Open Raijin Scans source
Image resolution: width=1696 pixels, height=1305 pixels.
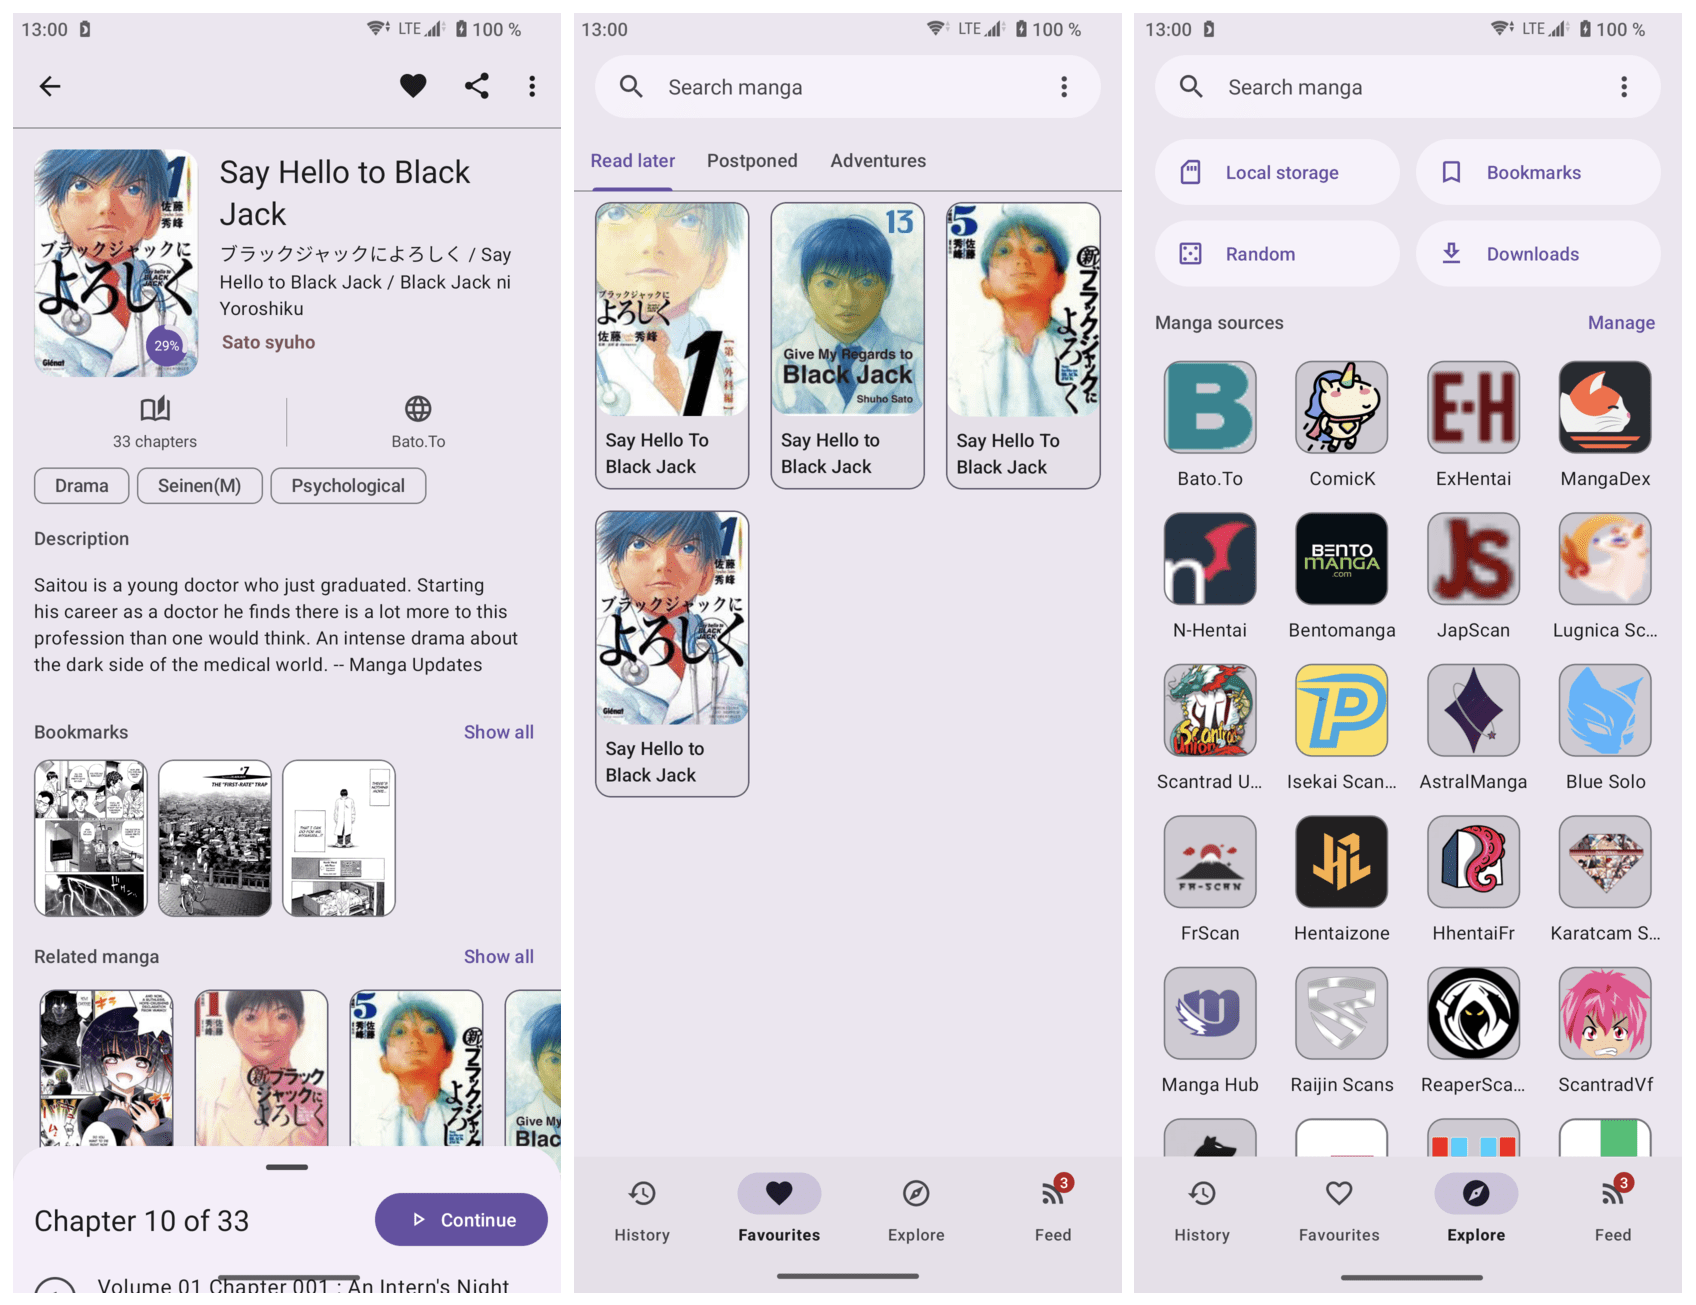tap(1342, 1030)
